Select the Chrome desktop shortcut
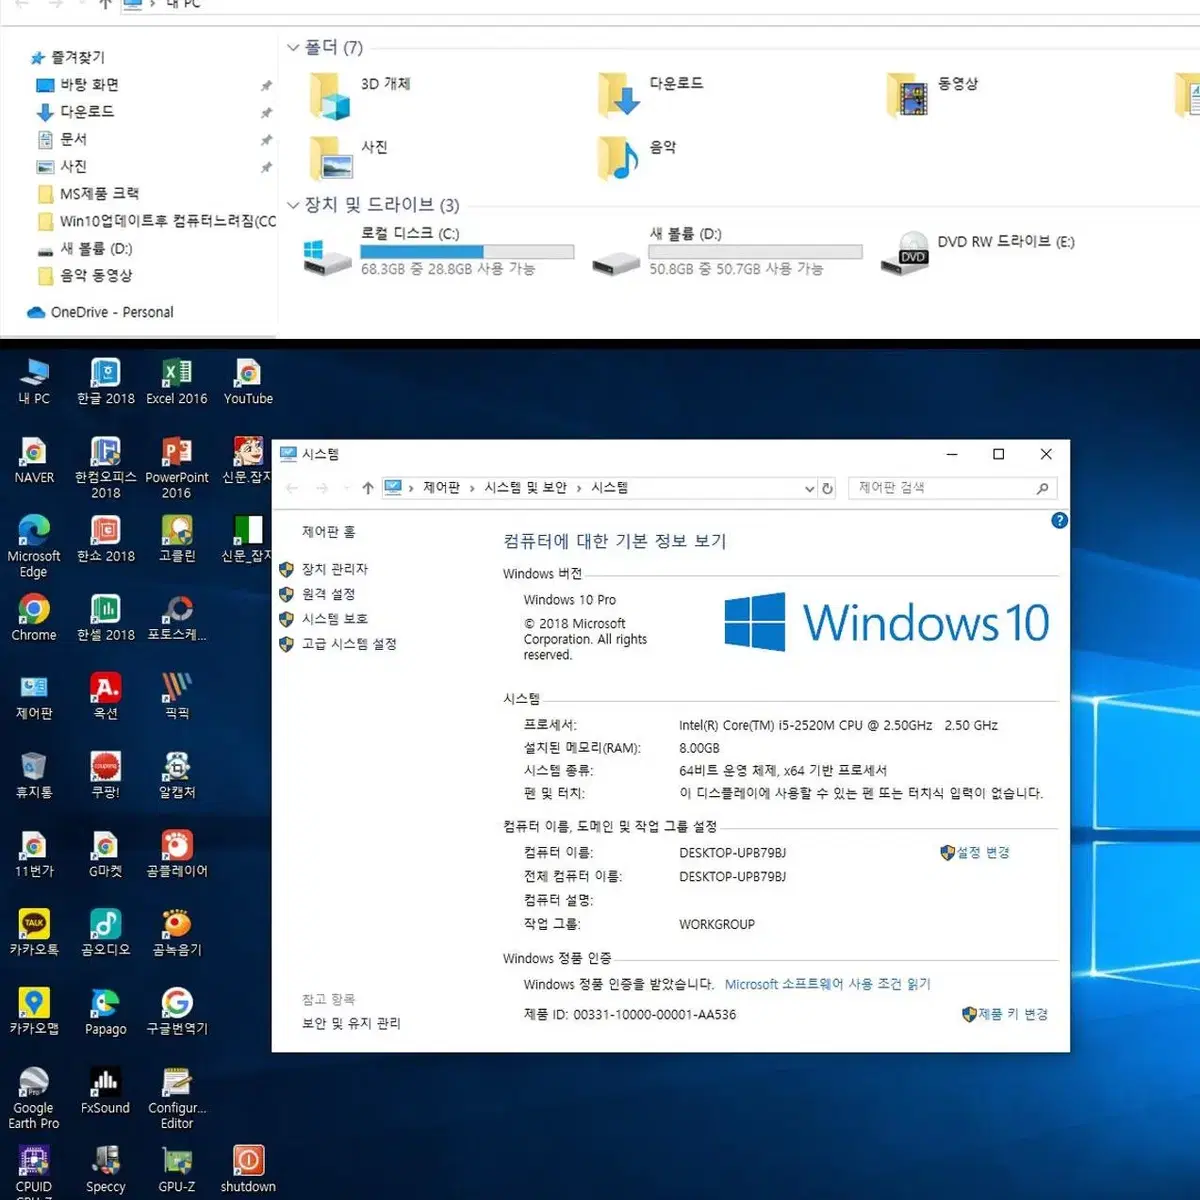This screenshot has height=1200, width=1200. click(x=34, y=619)
